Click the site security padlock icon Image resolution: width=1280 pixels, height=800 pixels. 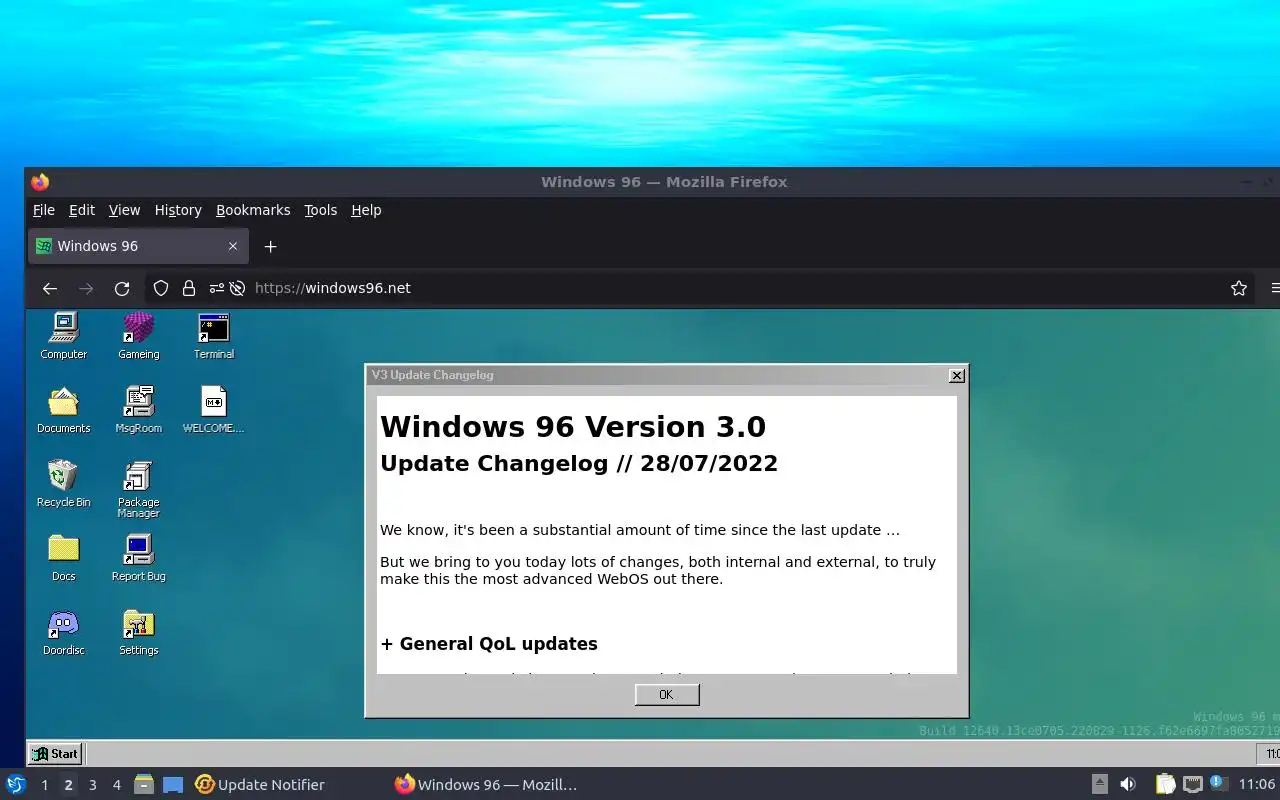(x=188, y=288)
